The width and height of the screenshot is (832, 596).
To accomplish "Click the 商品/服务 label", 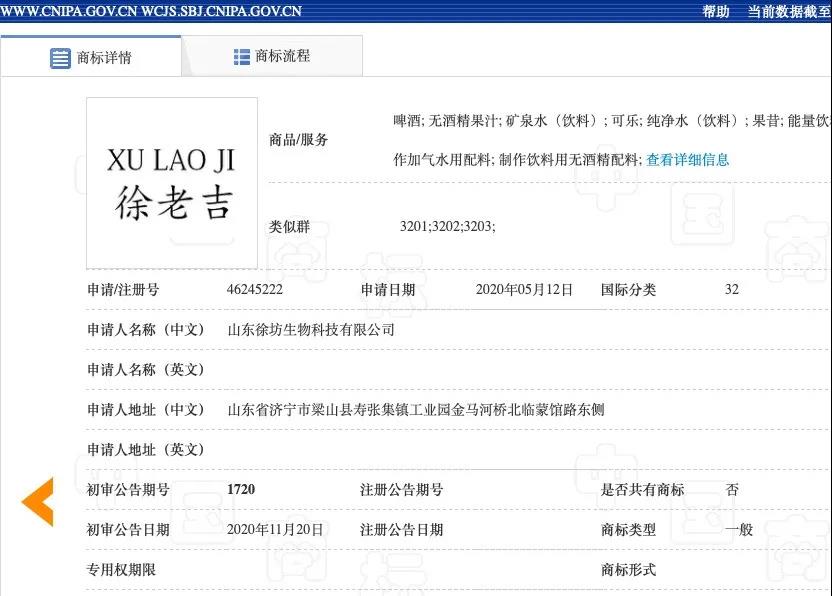I will [299, 140].
